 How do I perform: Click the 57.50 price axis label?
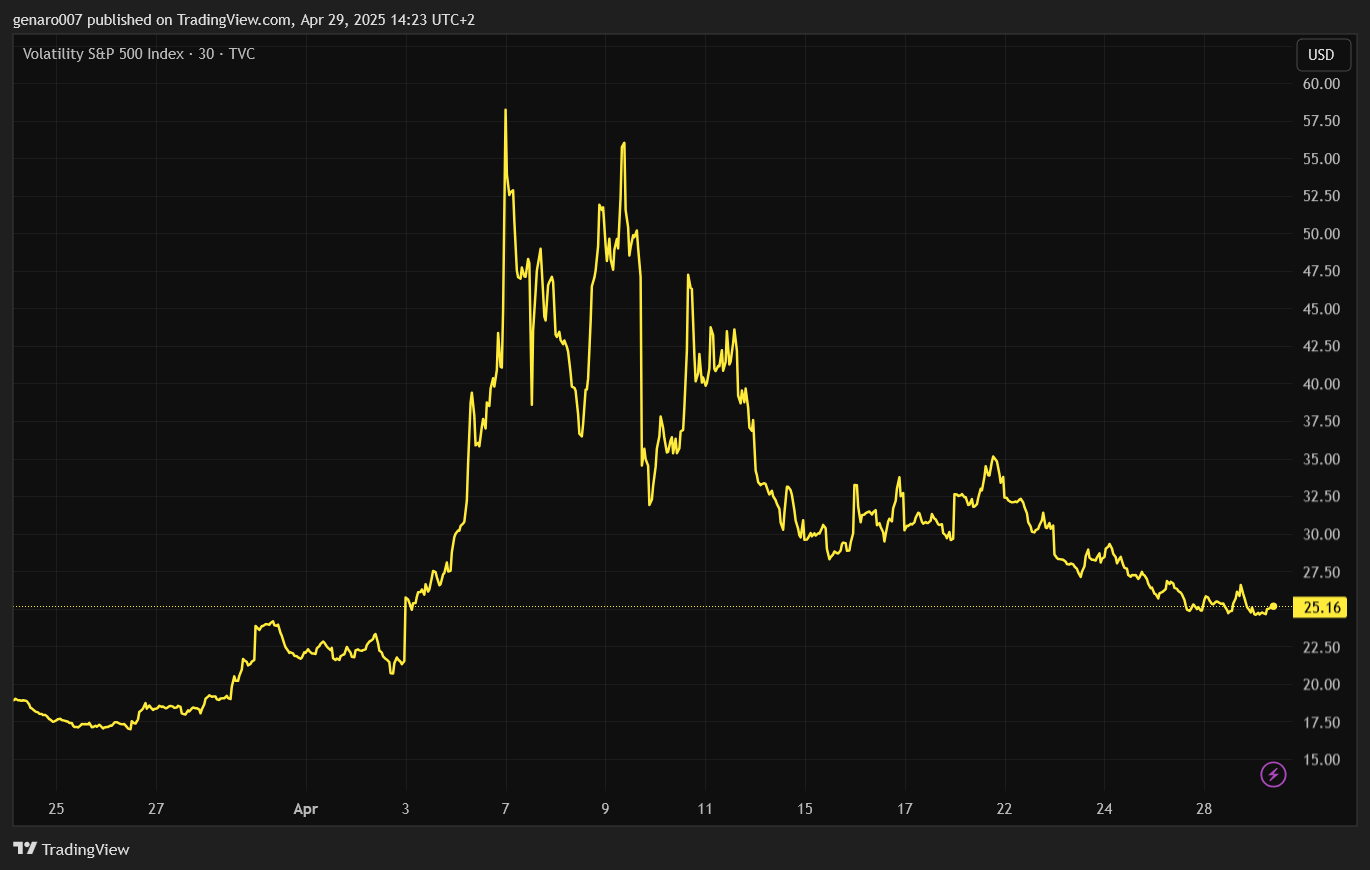pyautogui.click(x=1321, y=121)
